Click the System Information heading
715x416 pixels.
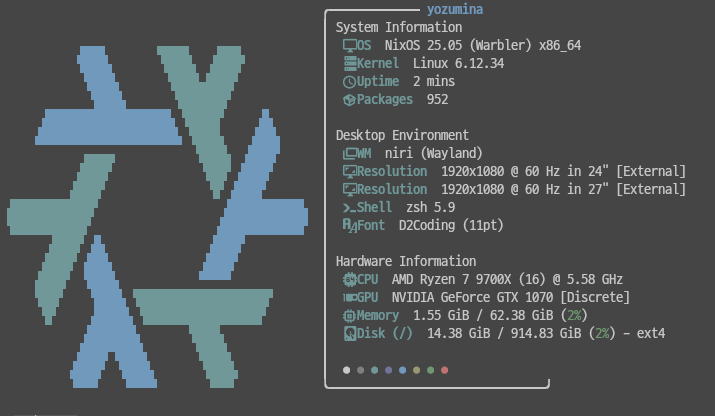(399, 27)
